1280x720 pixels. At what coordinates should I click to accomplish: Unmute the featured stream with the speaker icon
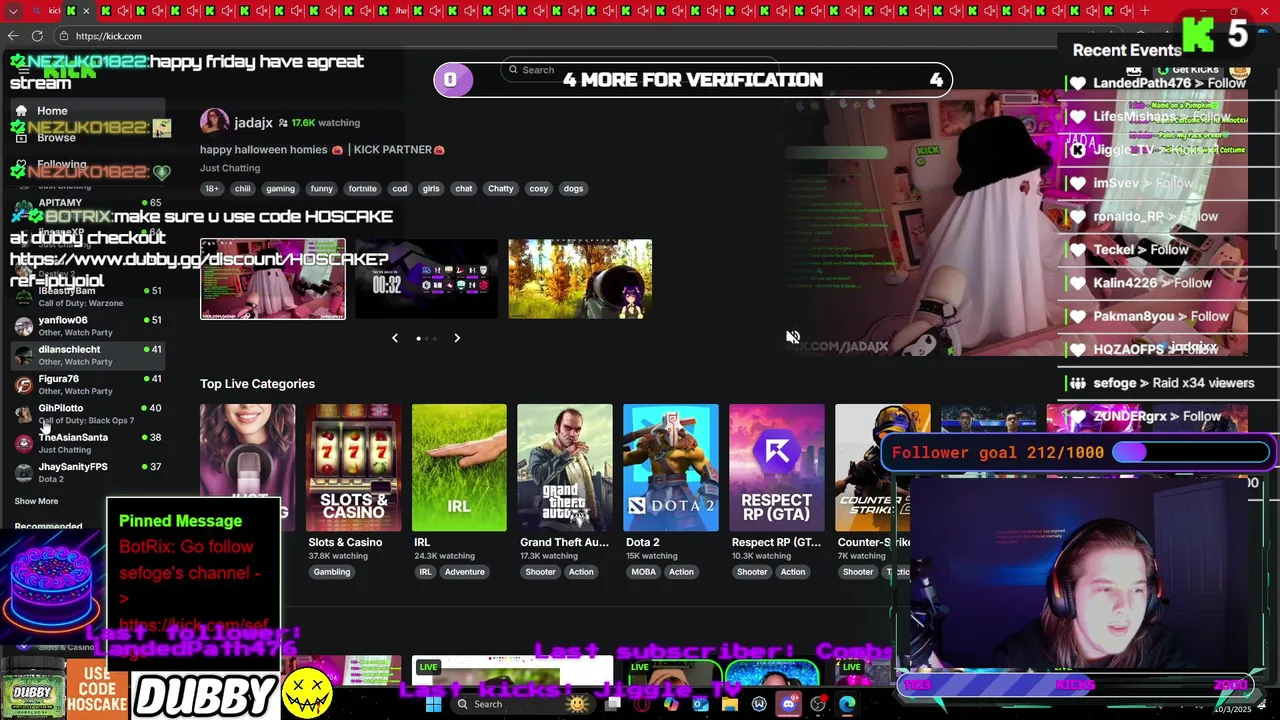(793, 338)
